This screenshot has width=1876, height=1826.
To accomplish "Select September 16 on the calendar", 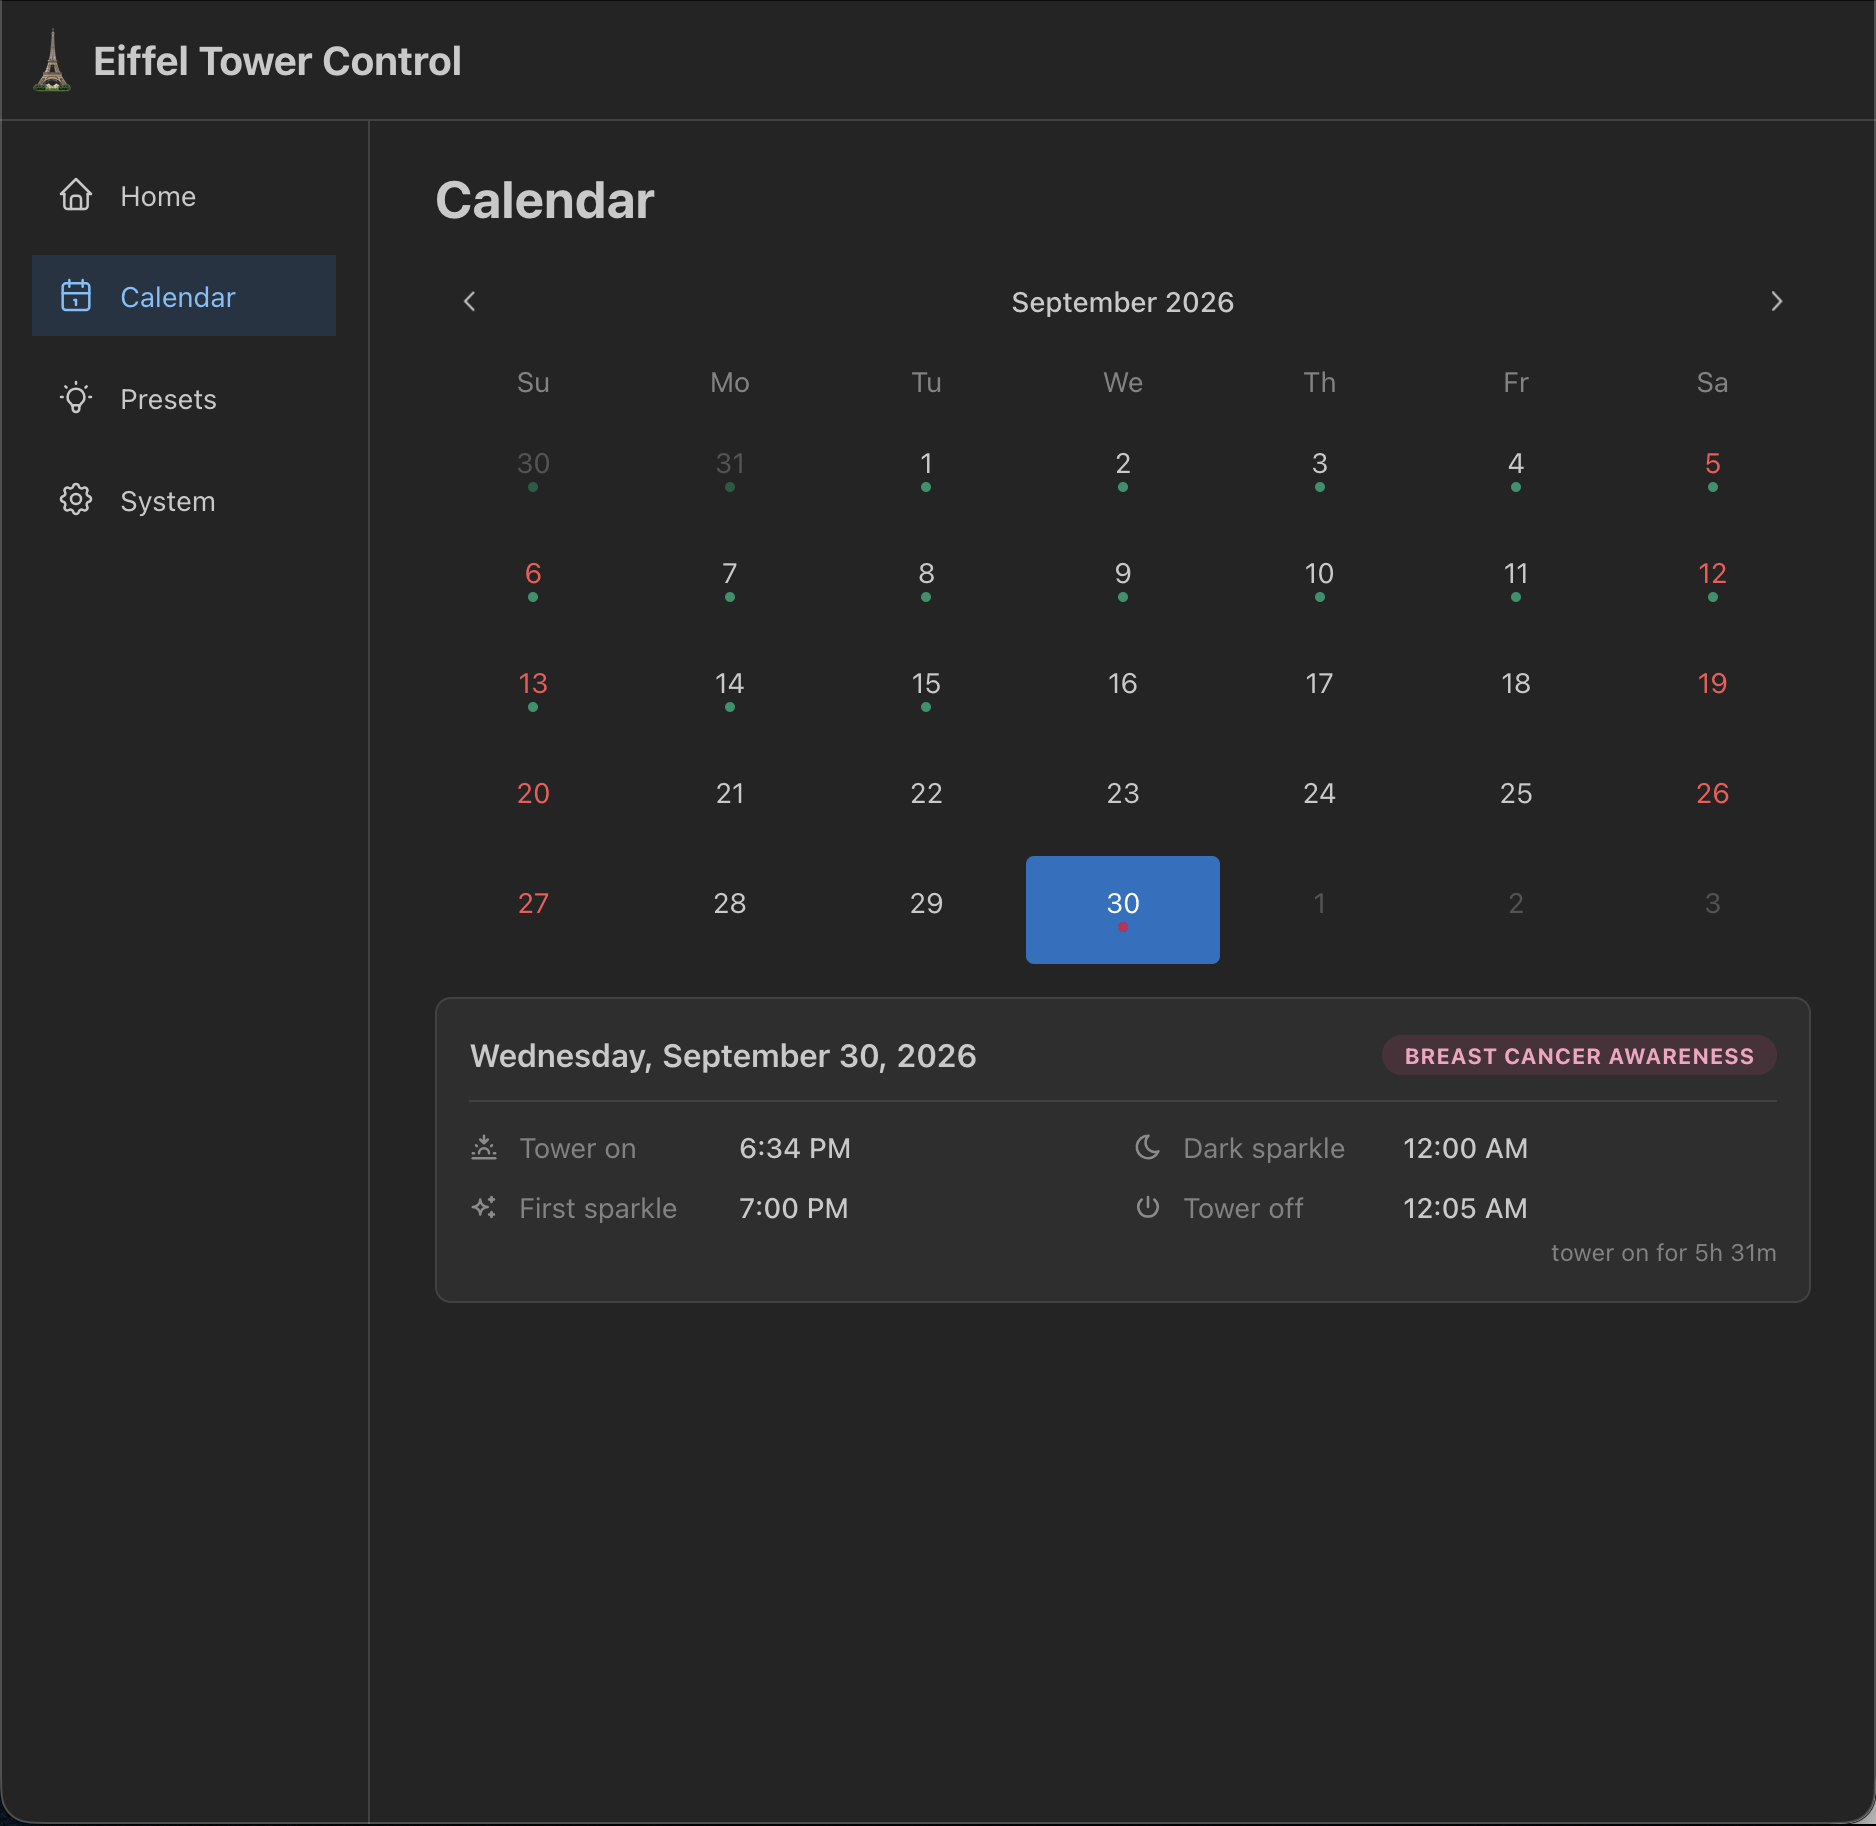I will [1123, 690].
